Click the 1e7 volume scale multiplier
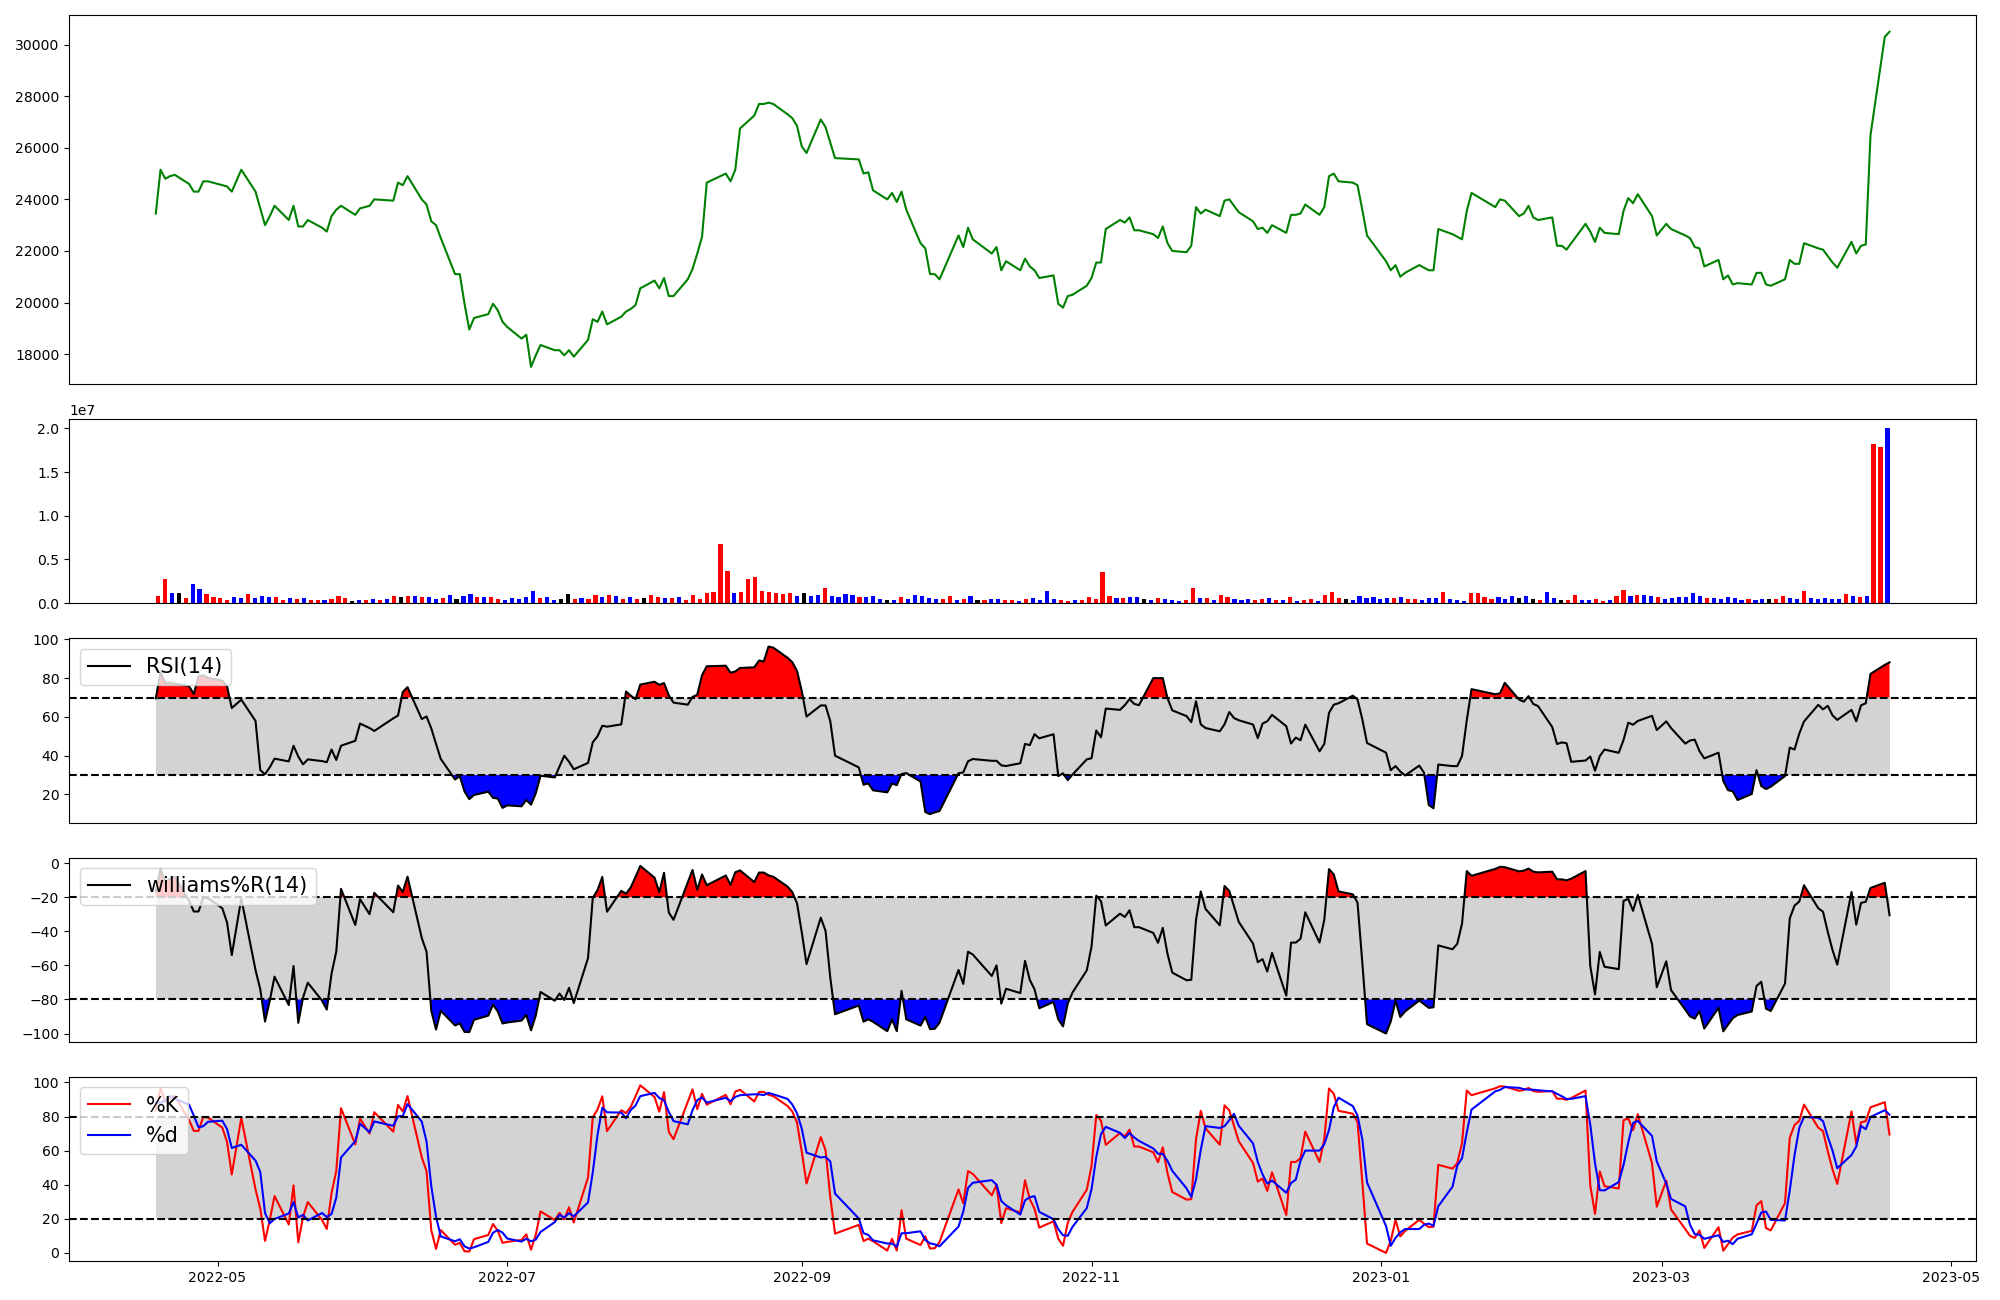The height and width of the screenshot is (1300, 2000). point(82,410)
